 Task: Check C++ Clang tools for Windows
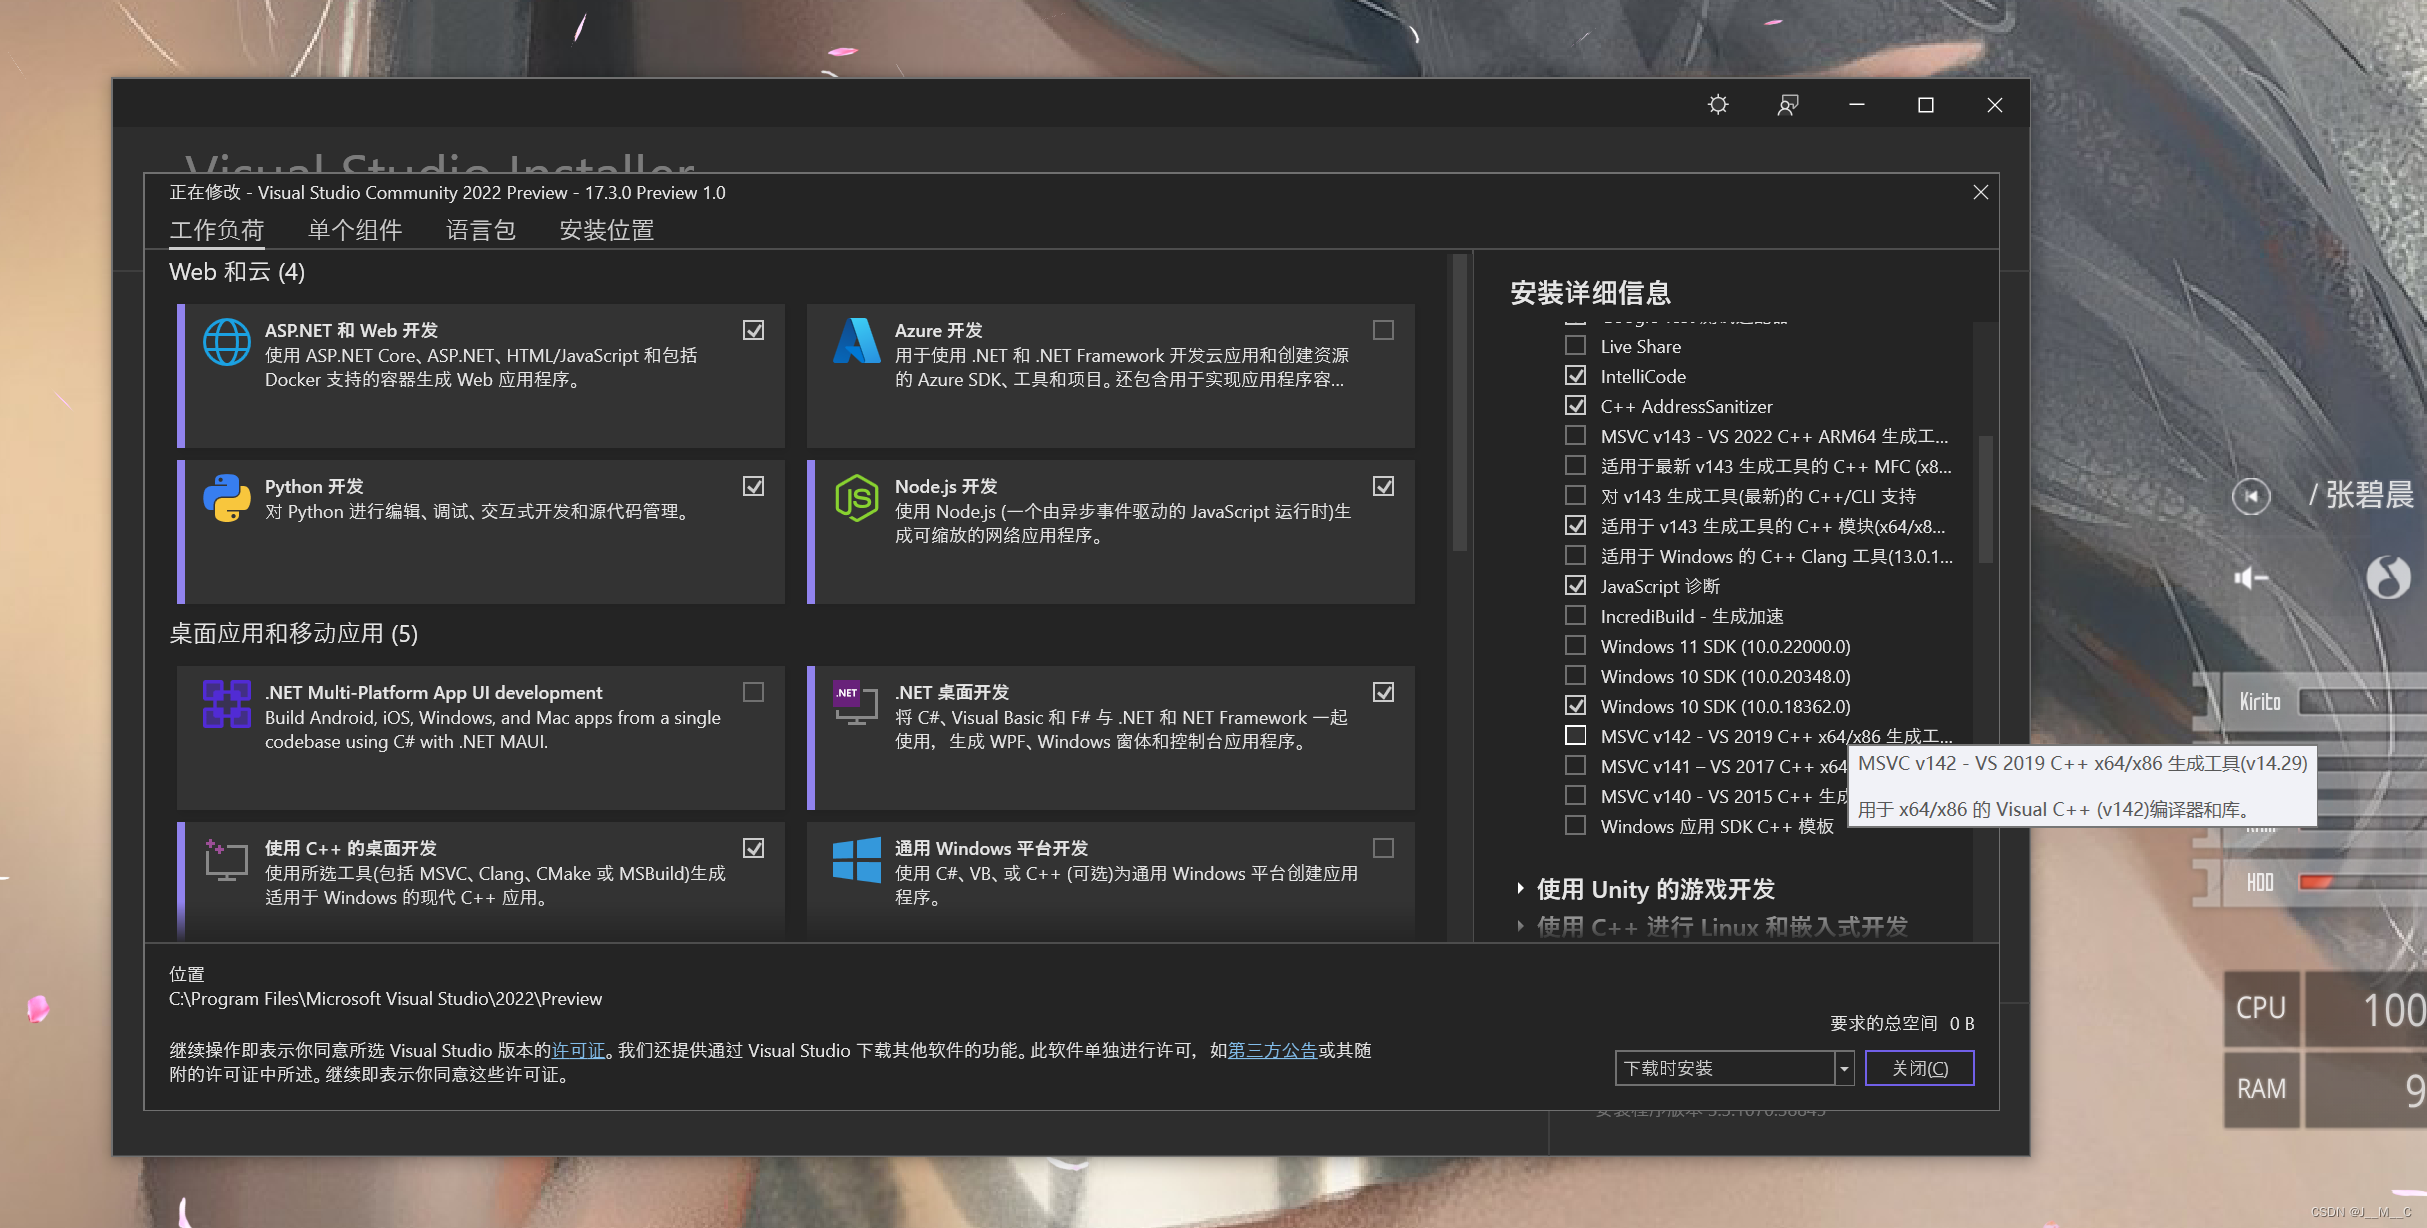(1576, 556)
